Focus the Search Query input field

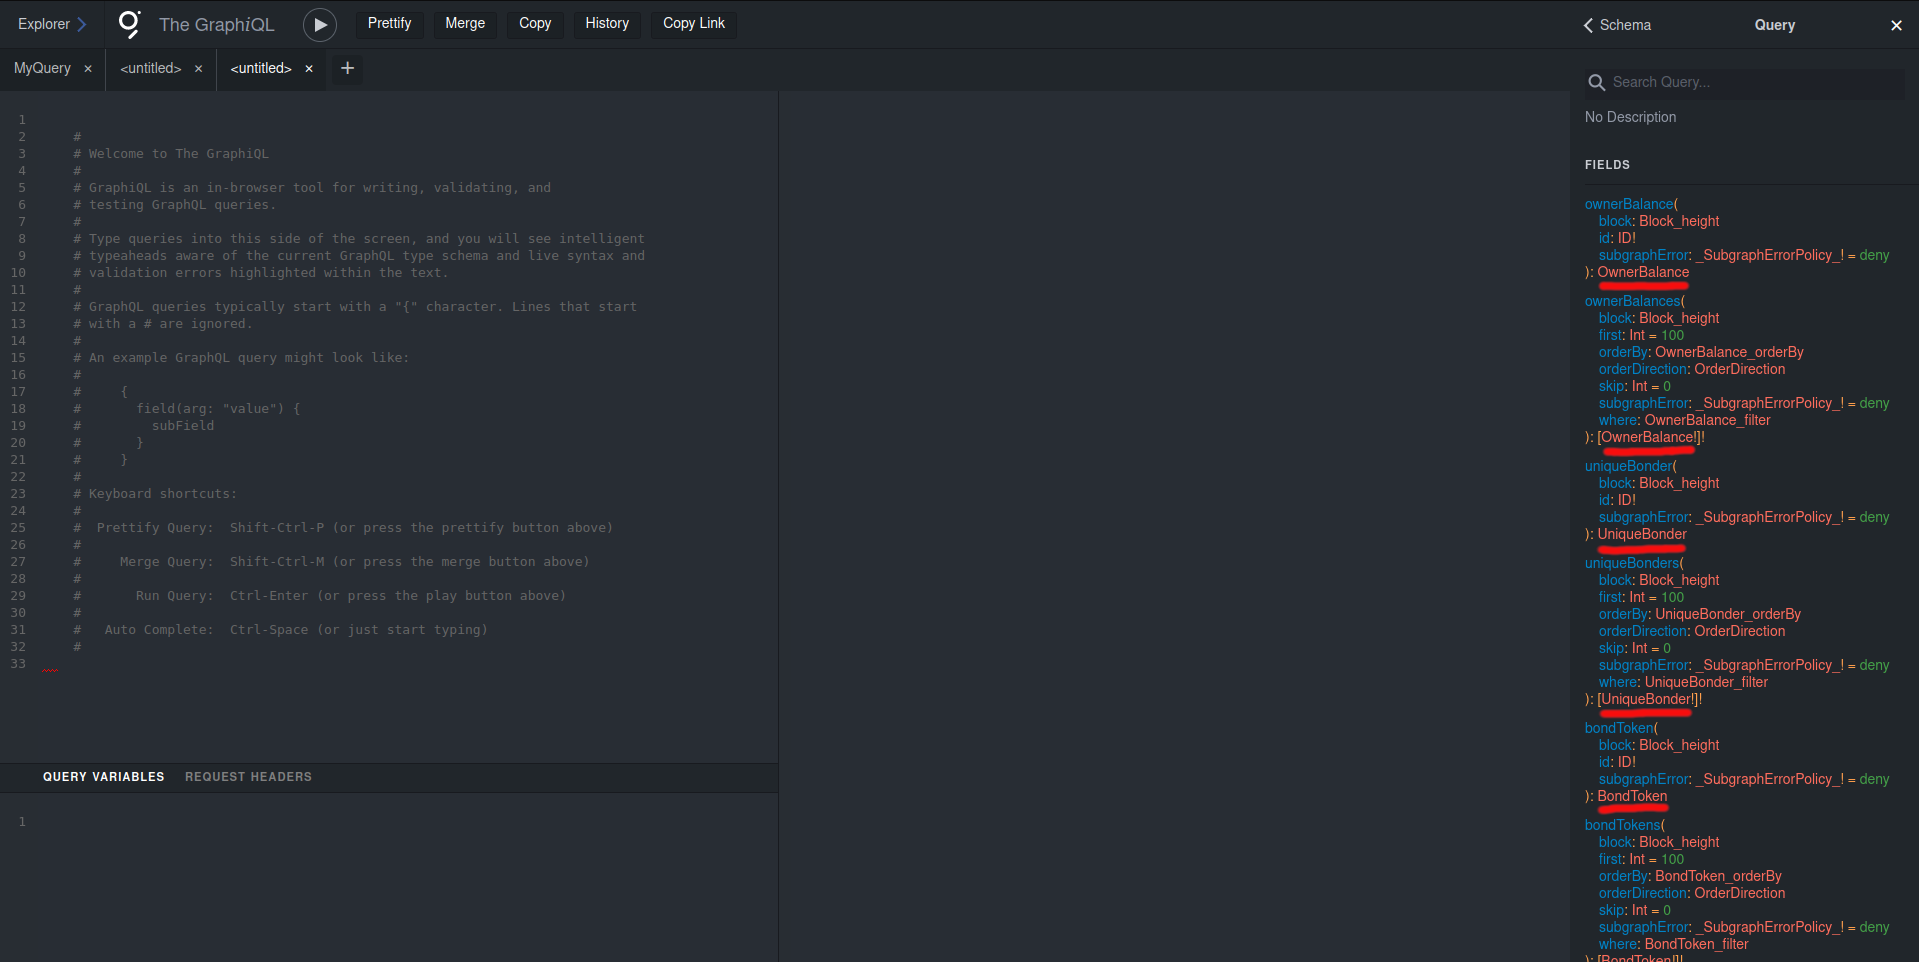click(x=1750, y=83)
